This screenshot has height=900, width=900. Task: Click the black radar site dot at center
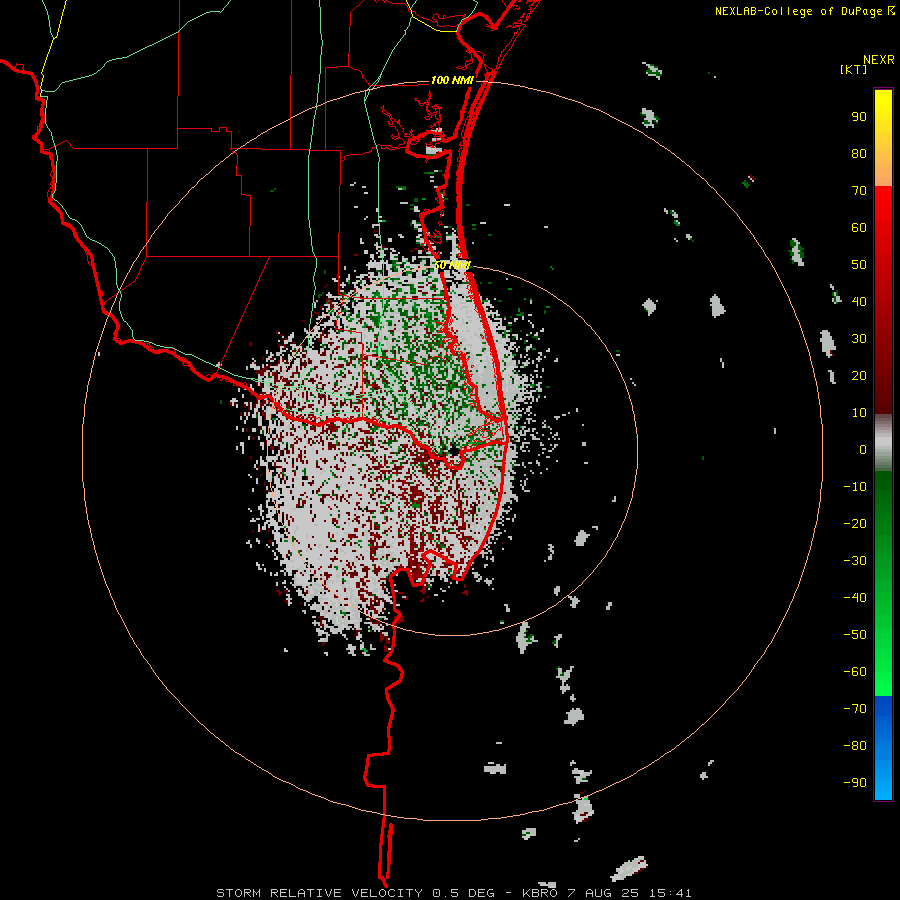pos(454,451)
